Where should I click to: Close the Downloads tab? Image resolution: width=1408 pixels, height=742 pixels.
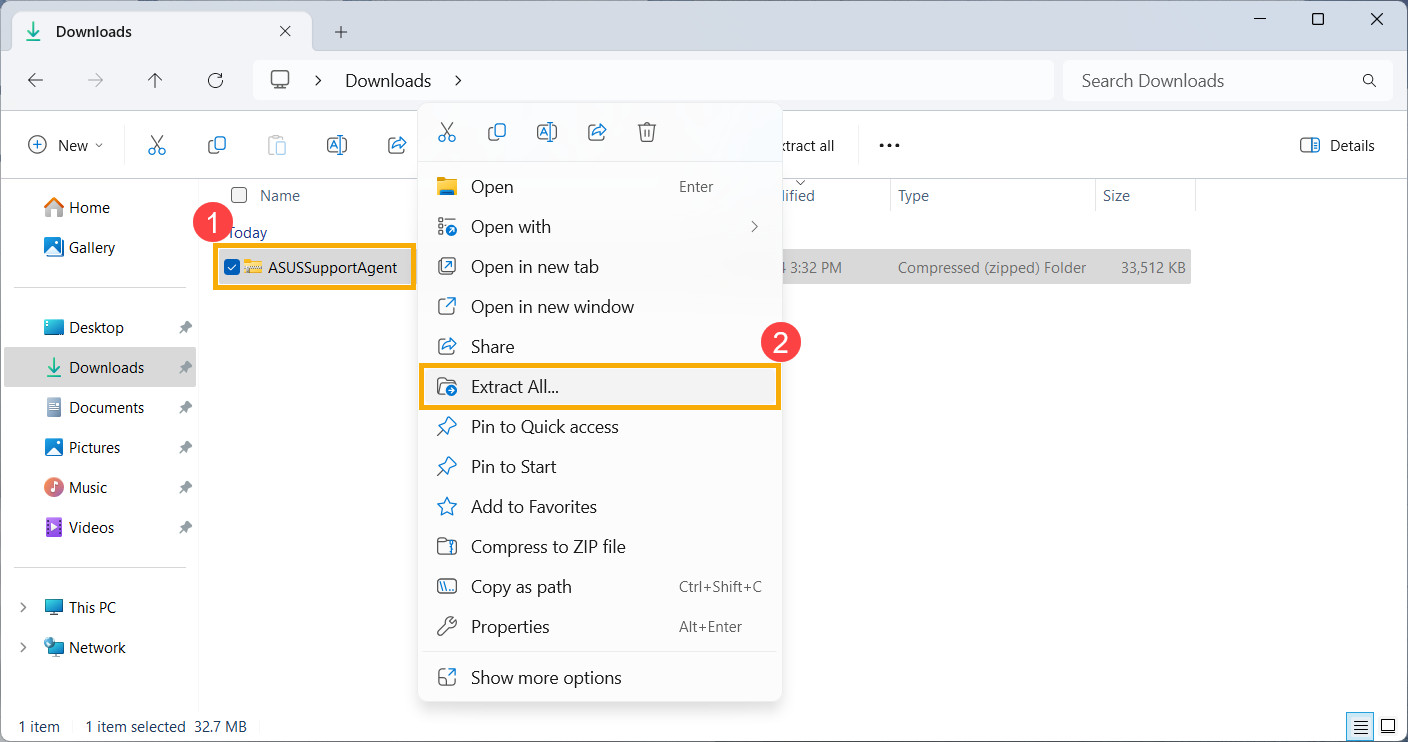click(285, 32)
